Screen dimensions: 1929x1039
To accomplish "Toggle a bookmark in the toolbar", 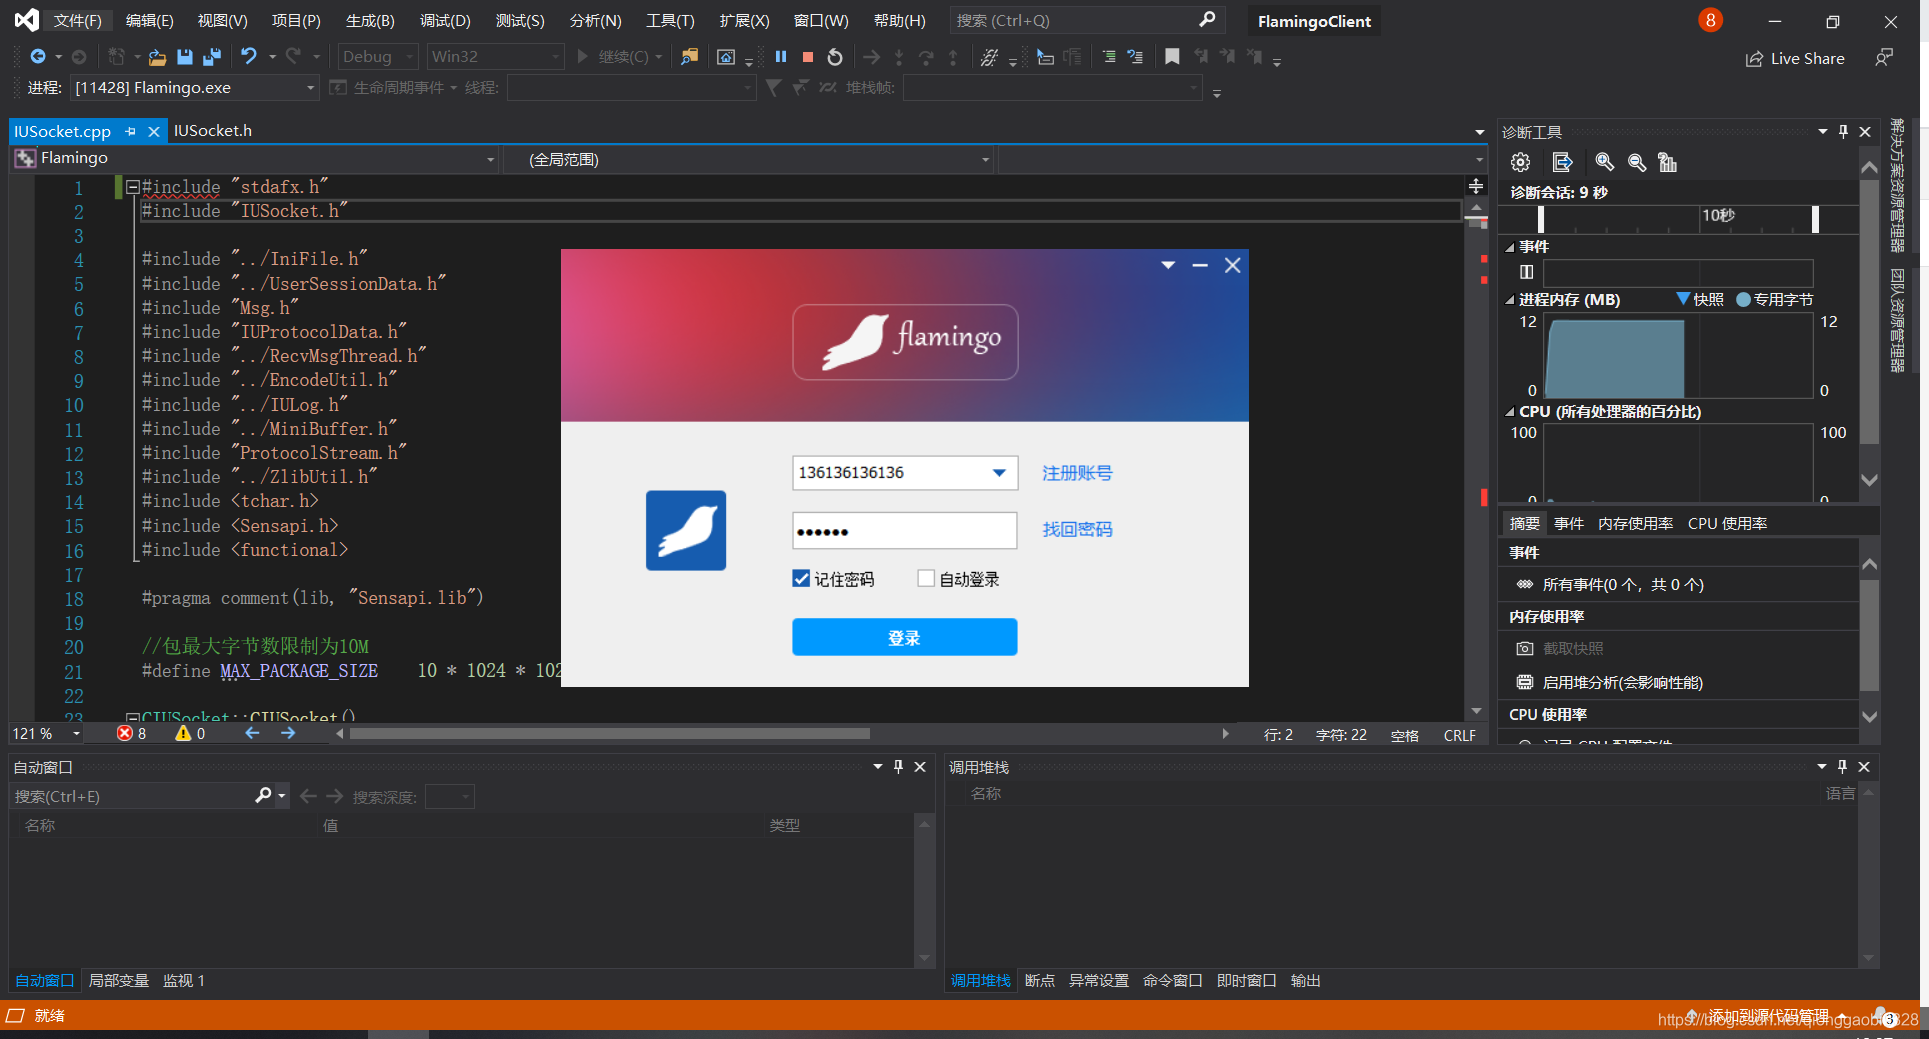I will (x=1172, y=57).
